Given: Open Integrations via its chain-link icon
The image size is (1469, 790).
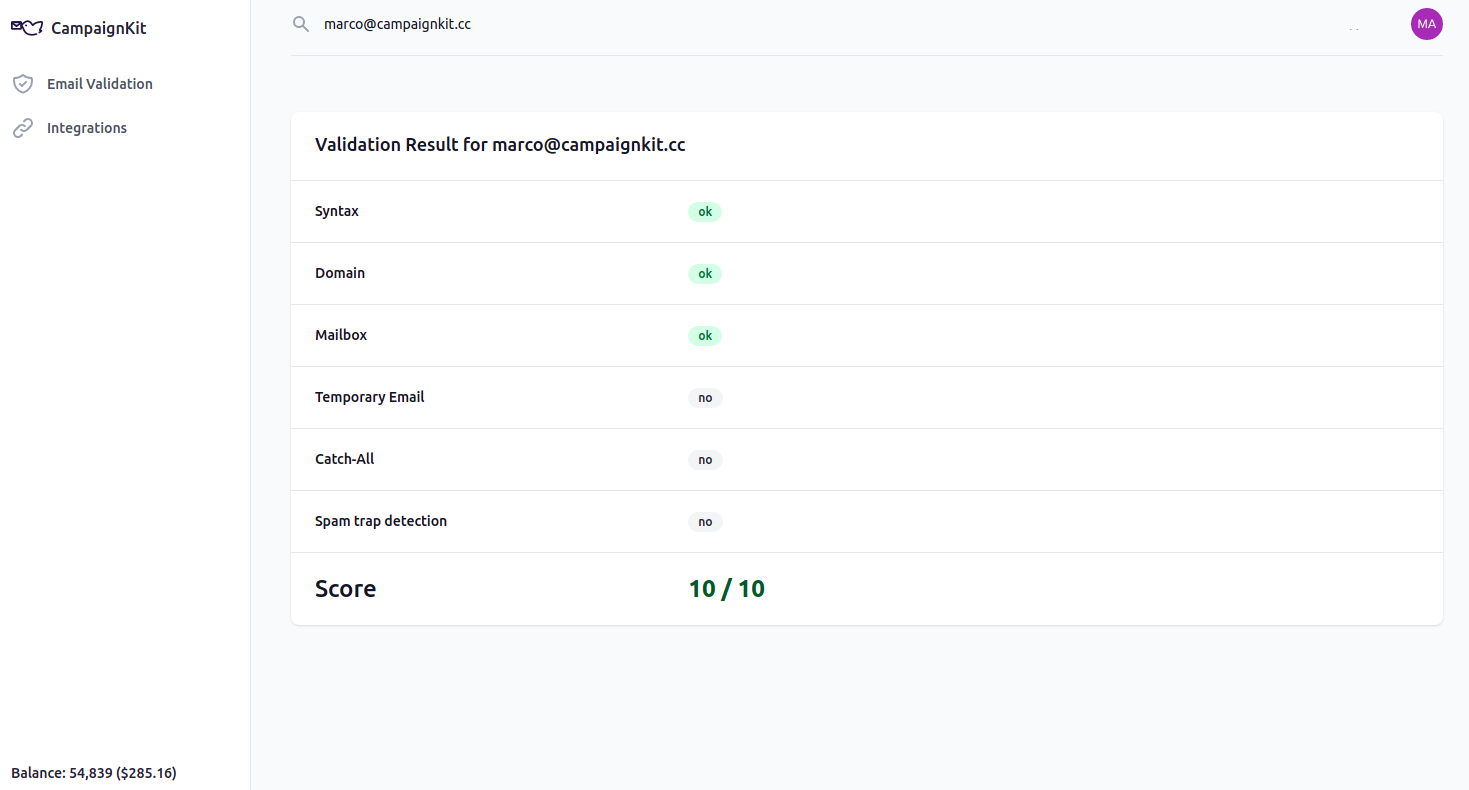Looking at the screenshot, I should 23,128.
